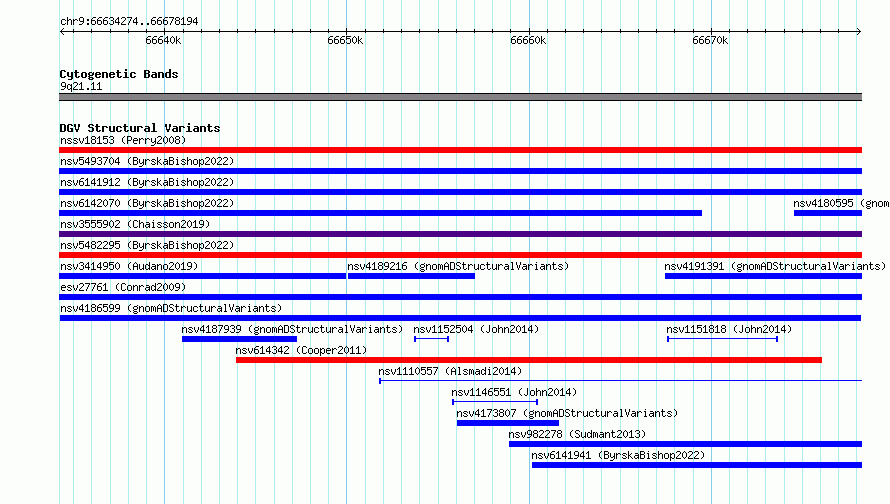Click the thin nsv1146551 variant glyph
This screenshot has width=890, height=504.
pos(495,402)
